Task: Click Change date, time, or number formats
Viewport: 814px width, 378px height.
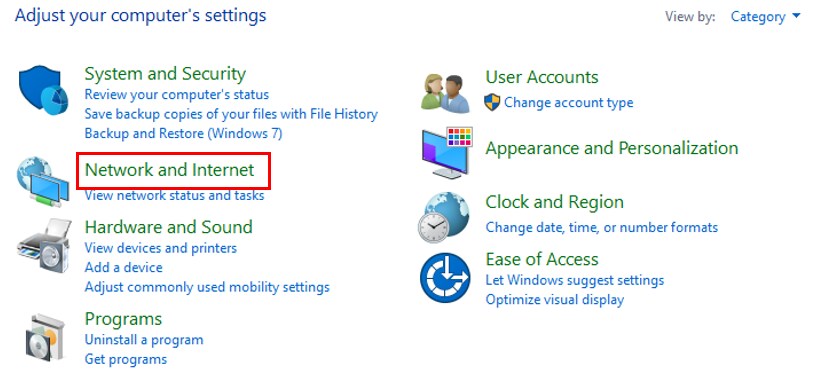Action: 602,227
